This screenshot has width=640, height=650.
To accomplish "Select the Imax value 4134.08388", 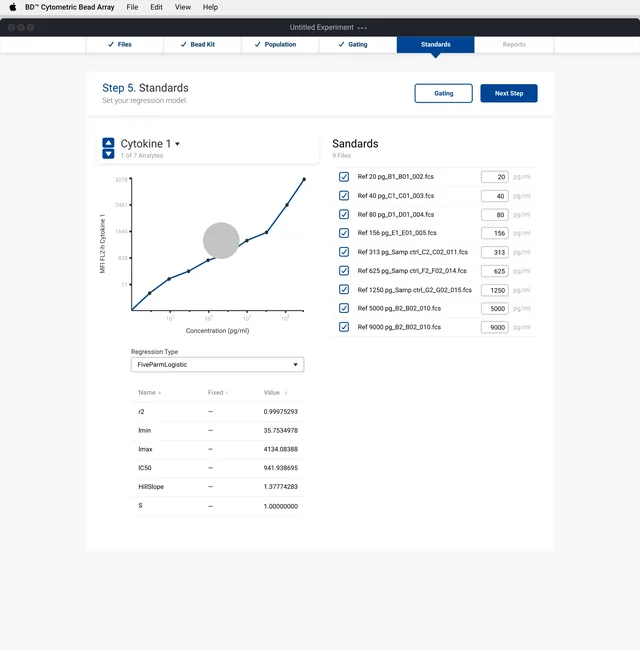I will [x=281, y=449].
